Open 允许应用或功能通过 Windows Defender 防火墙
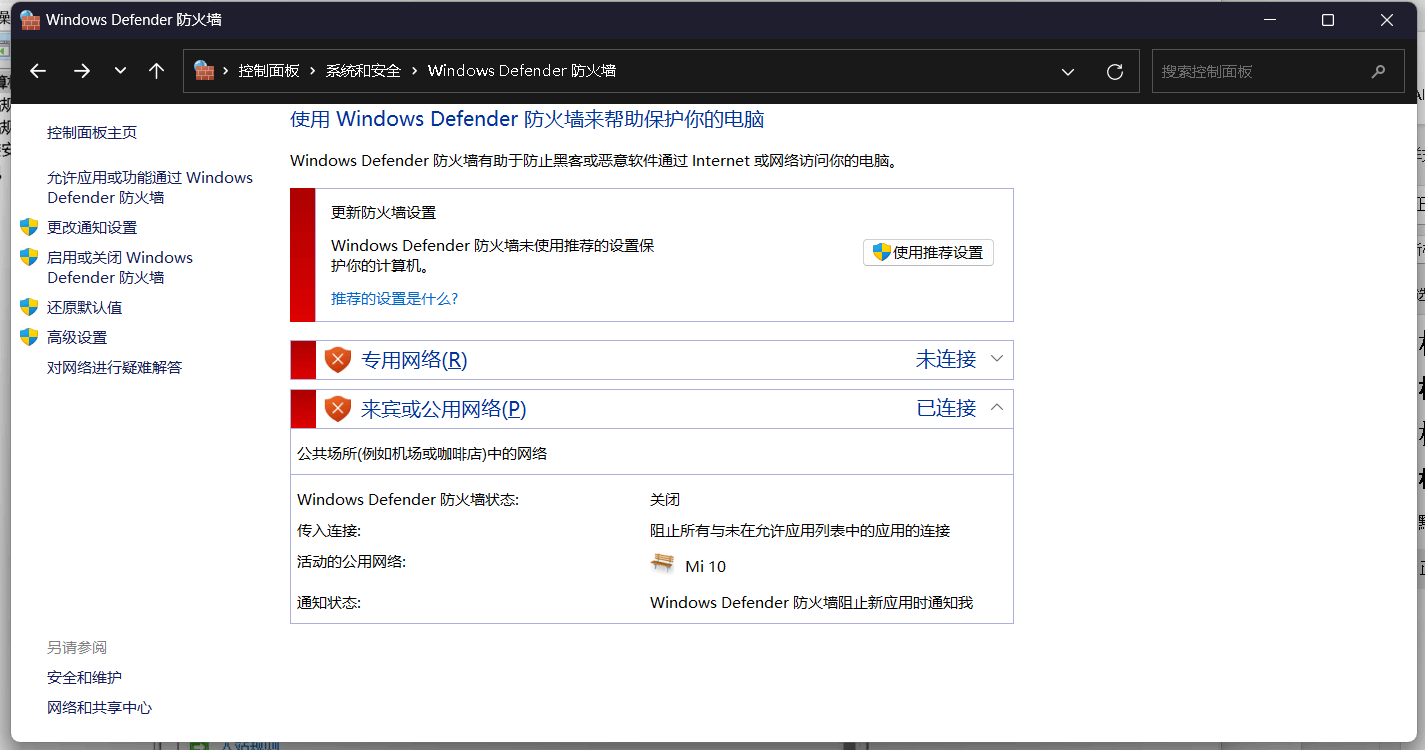Image resolution: width=1425 pixels, height=750 pixels. 150,187
